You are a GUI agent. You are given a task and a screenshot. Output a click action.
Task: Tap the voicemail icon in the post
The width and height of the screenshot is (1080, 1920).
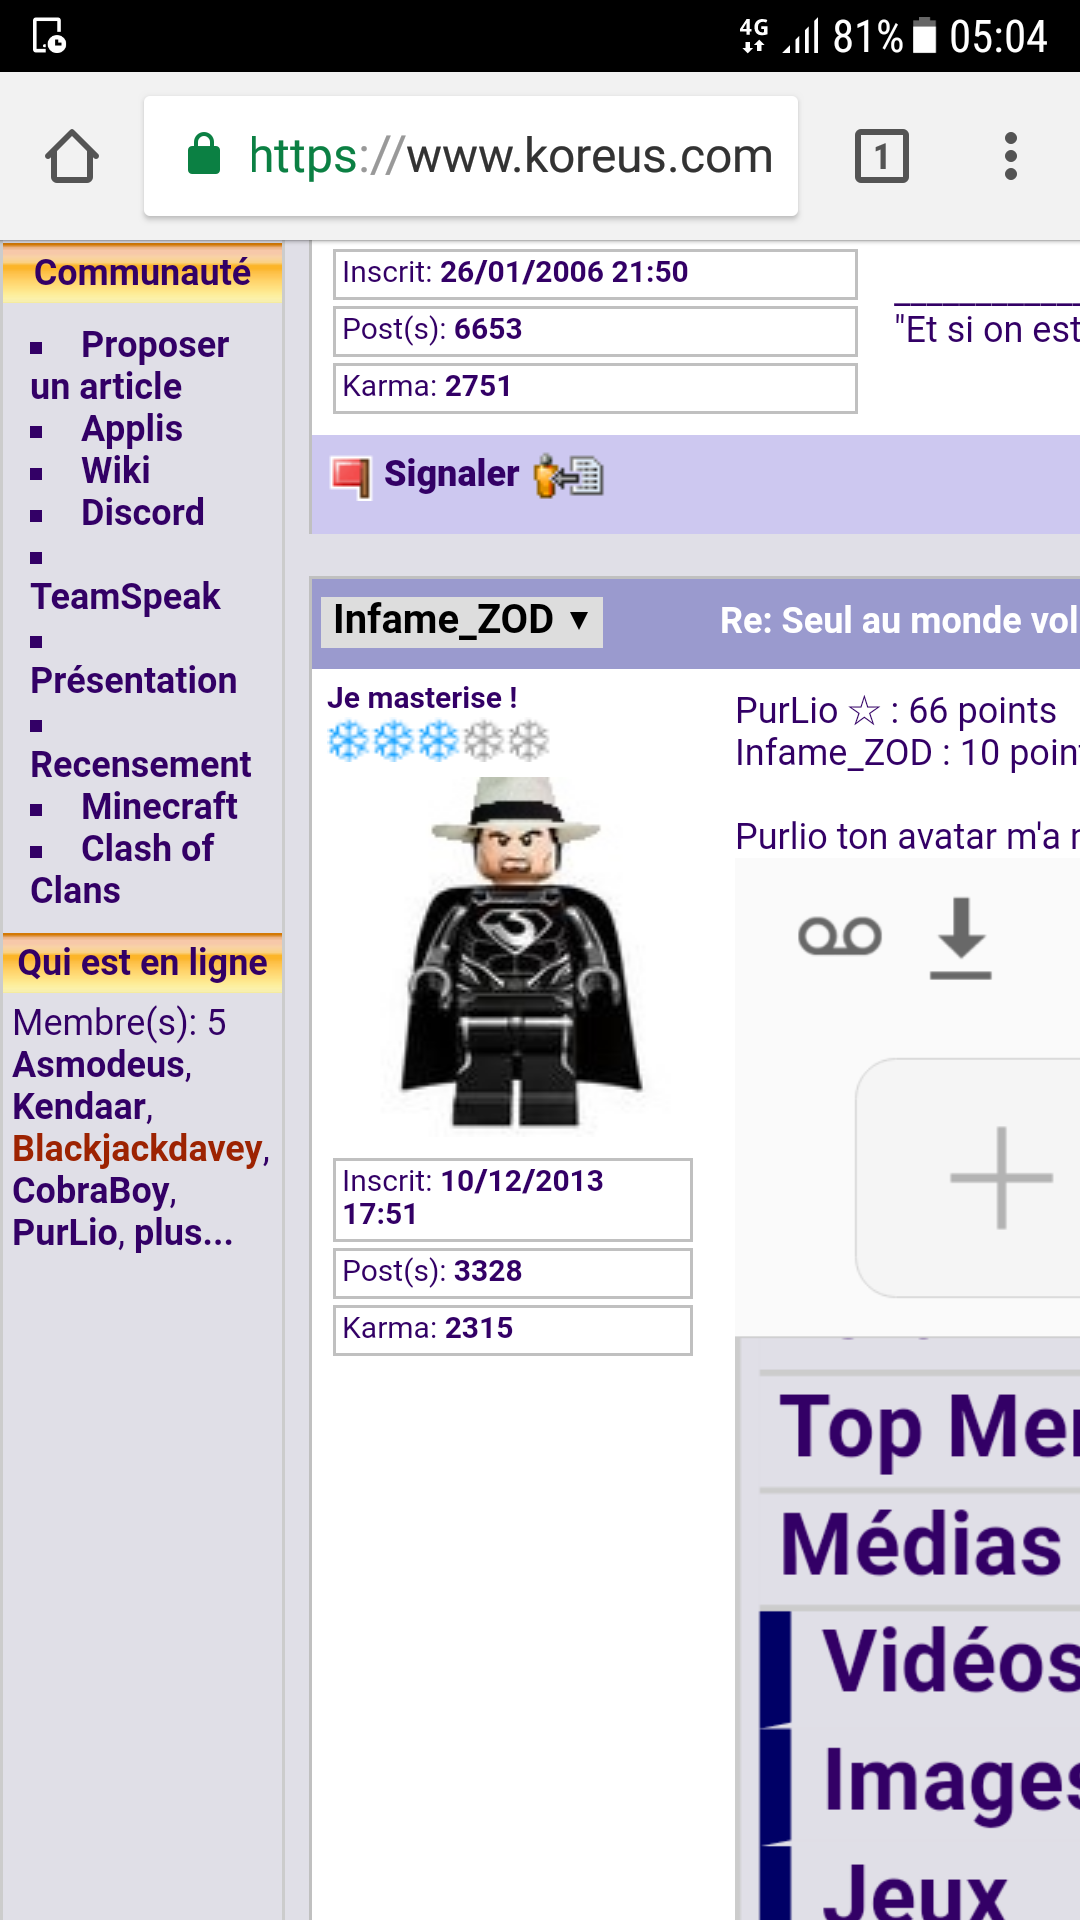click(840, 936)
